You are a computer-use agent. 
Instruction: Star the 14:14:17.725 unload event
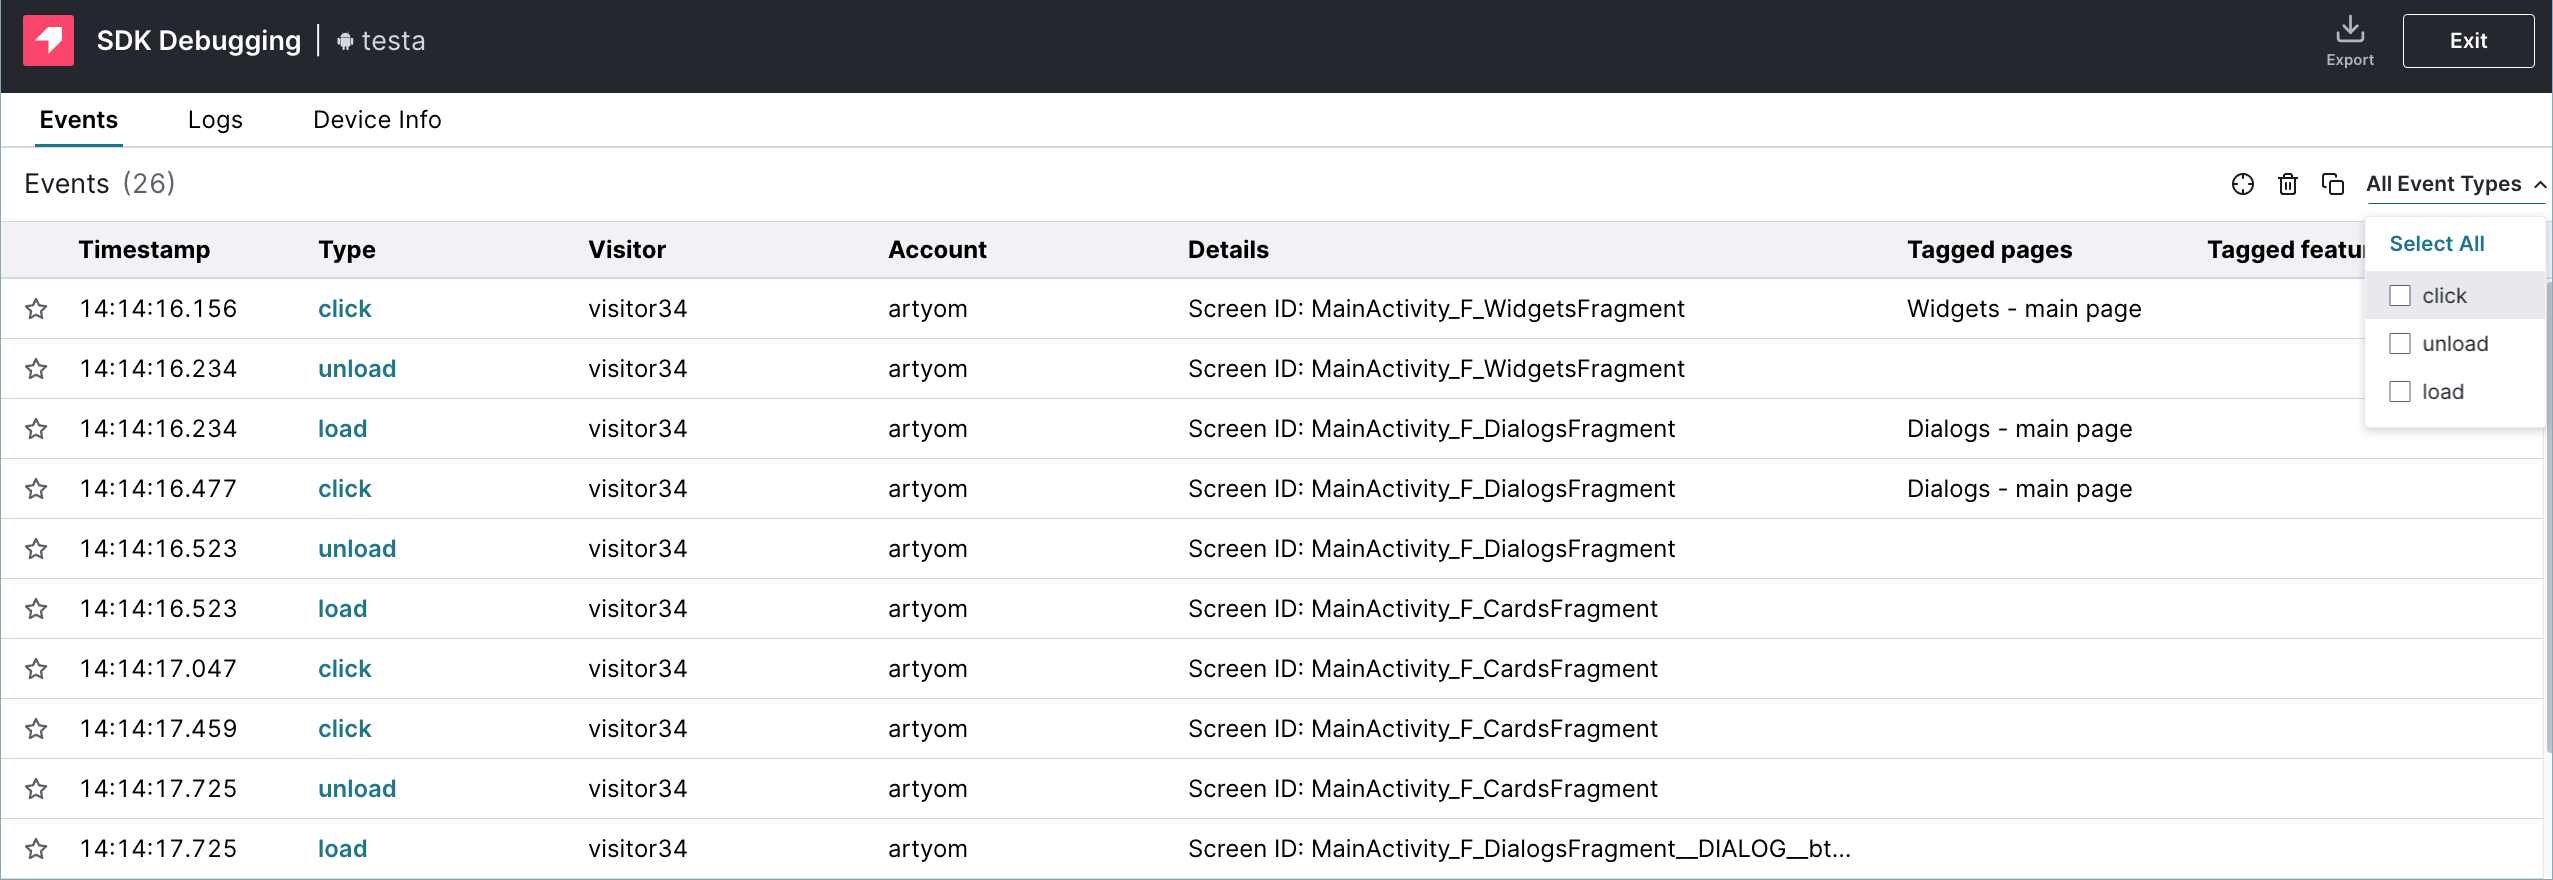pos(36,789)
